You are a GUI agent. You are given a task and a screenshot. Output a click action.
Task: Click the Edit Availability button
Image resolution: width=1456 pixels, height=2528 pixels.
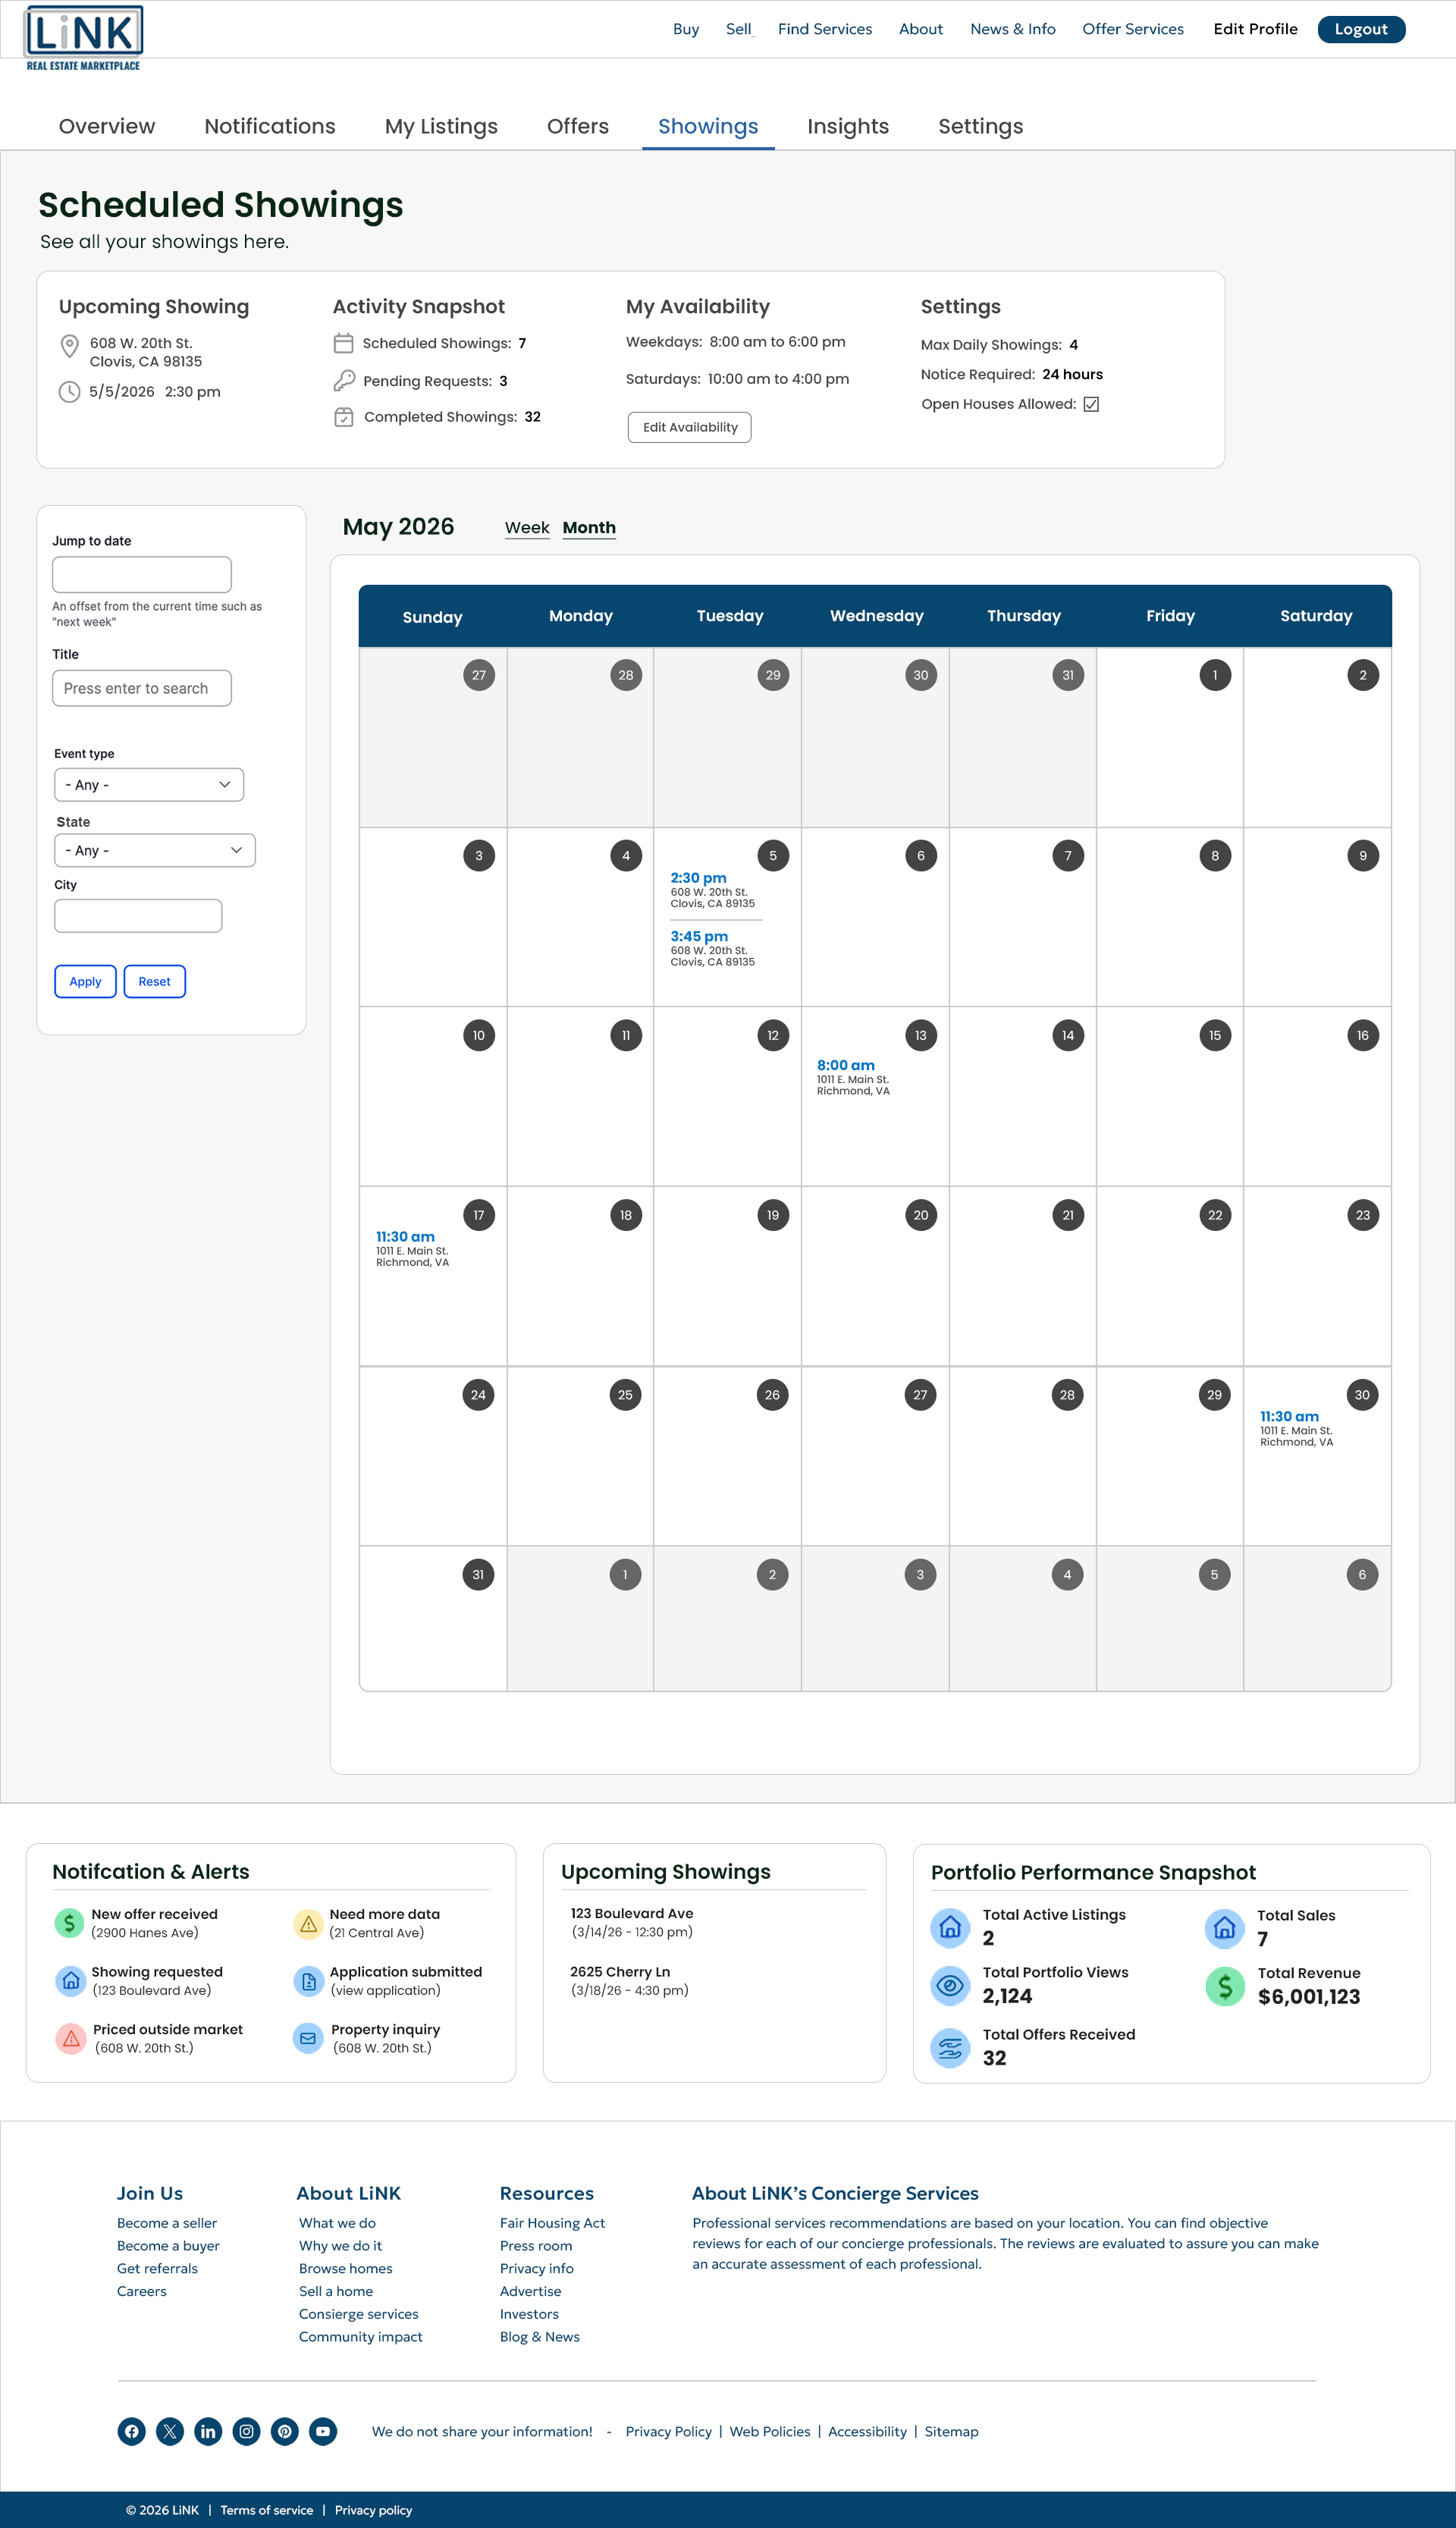689,427
